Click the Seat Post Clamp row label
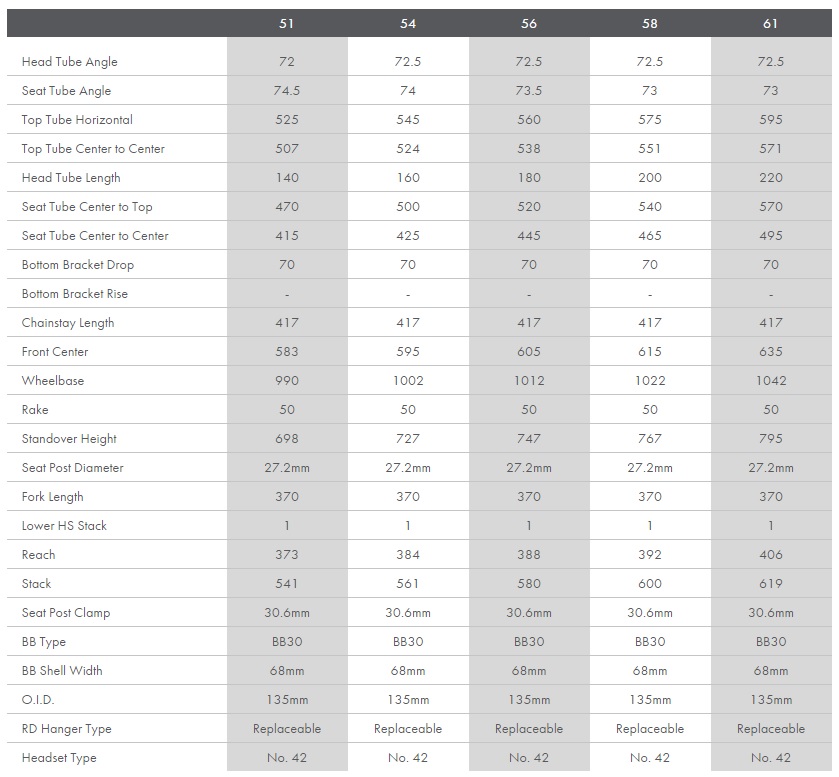 66,613
